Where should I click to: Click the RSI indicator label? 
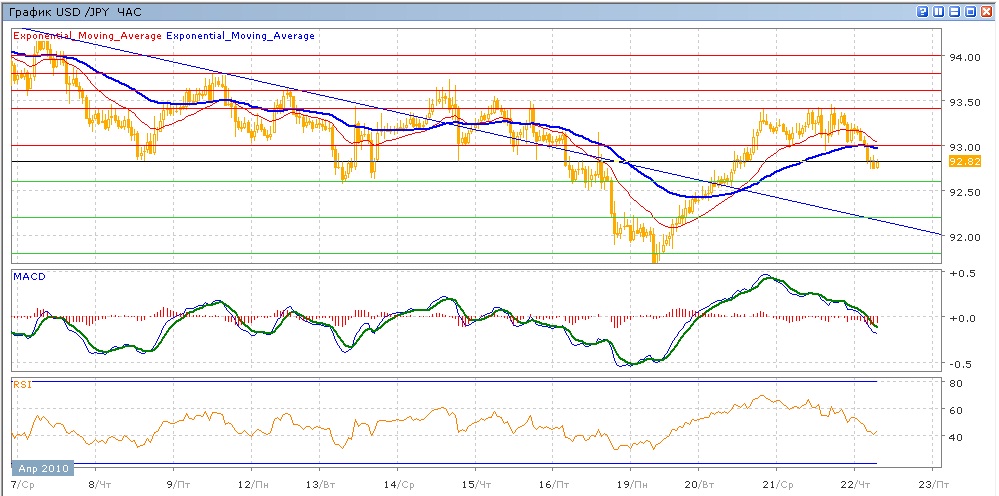20,383
